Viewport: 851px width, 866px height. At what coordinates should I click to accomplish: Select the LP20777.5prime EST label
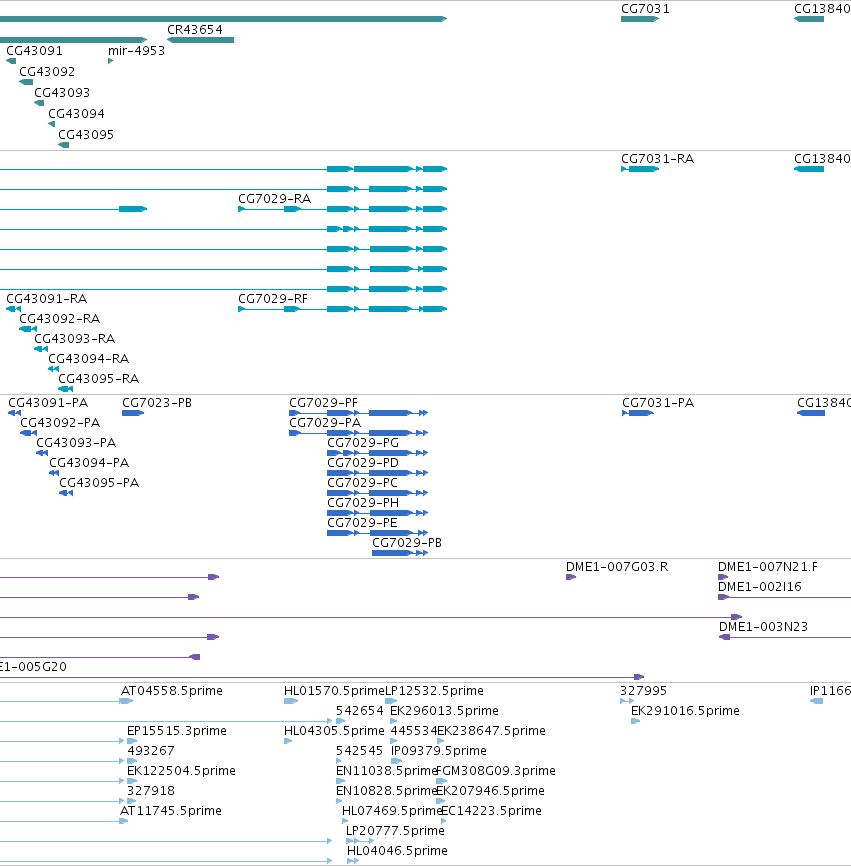(395, 831)
